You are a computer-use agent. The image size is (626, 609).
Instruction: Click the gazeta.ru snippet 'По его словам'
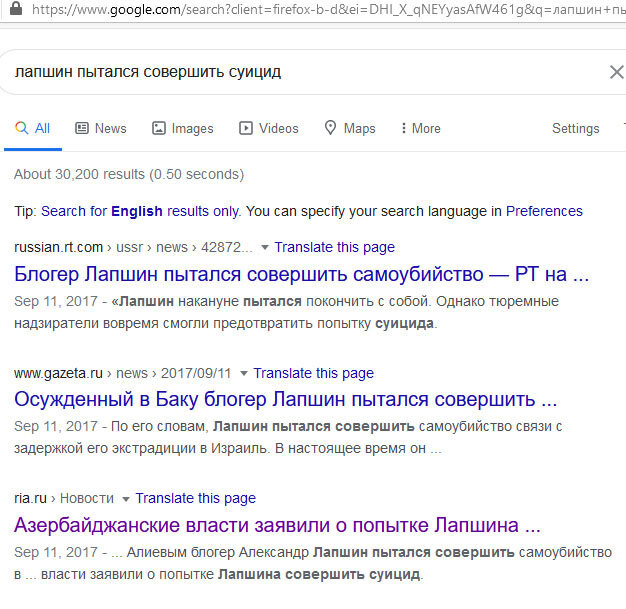(288, 437)
